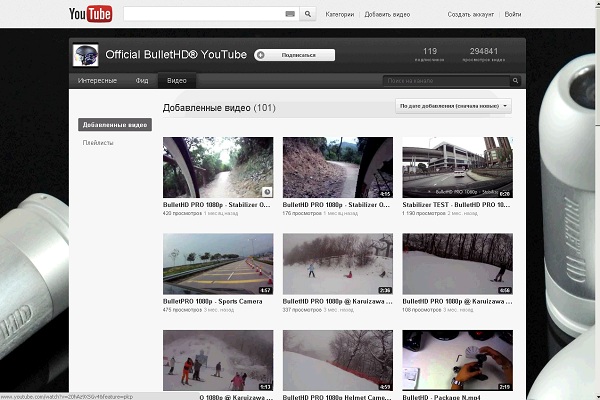Focus the channel search input field
This screenshot has width=600, height=400.
coord(447,81)
